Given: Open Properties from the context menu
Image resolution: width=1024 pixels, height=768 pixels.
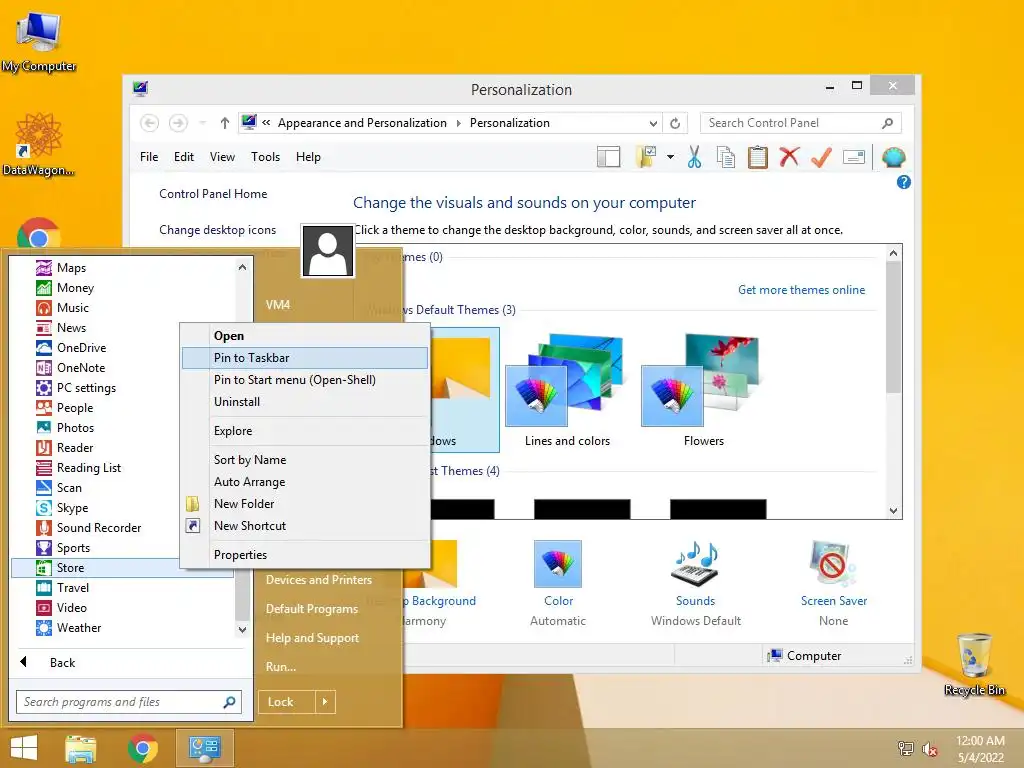Looking at the screenshot, I should tap(304, 554).
